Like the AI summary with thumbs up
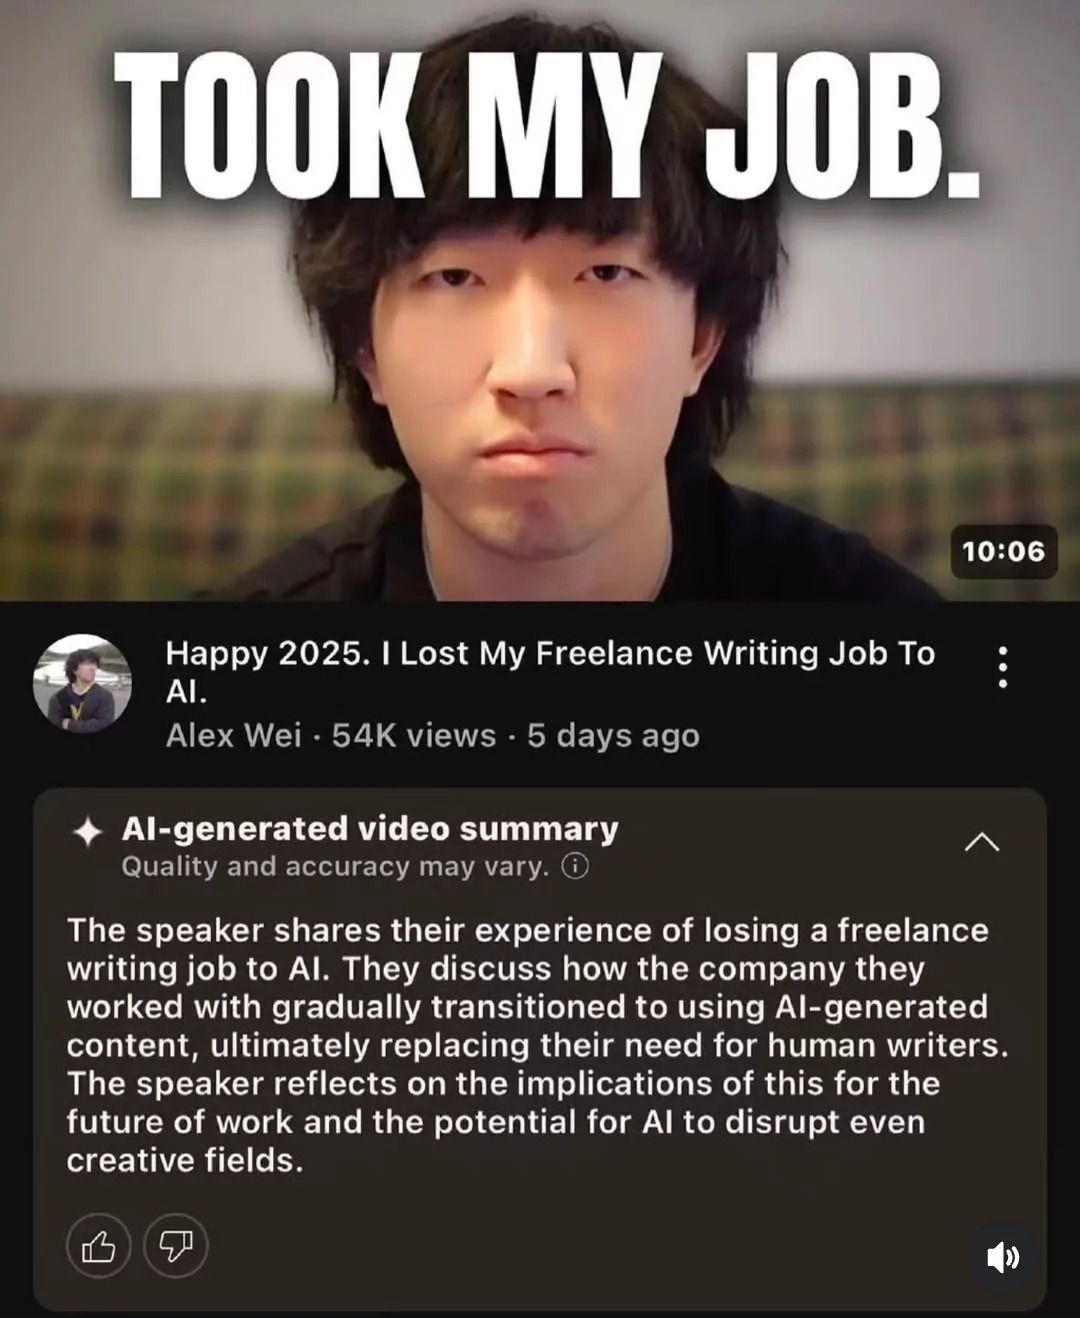Screen dimensions: 1080x1318 (98, 1246)
